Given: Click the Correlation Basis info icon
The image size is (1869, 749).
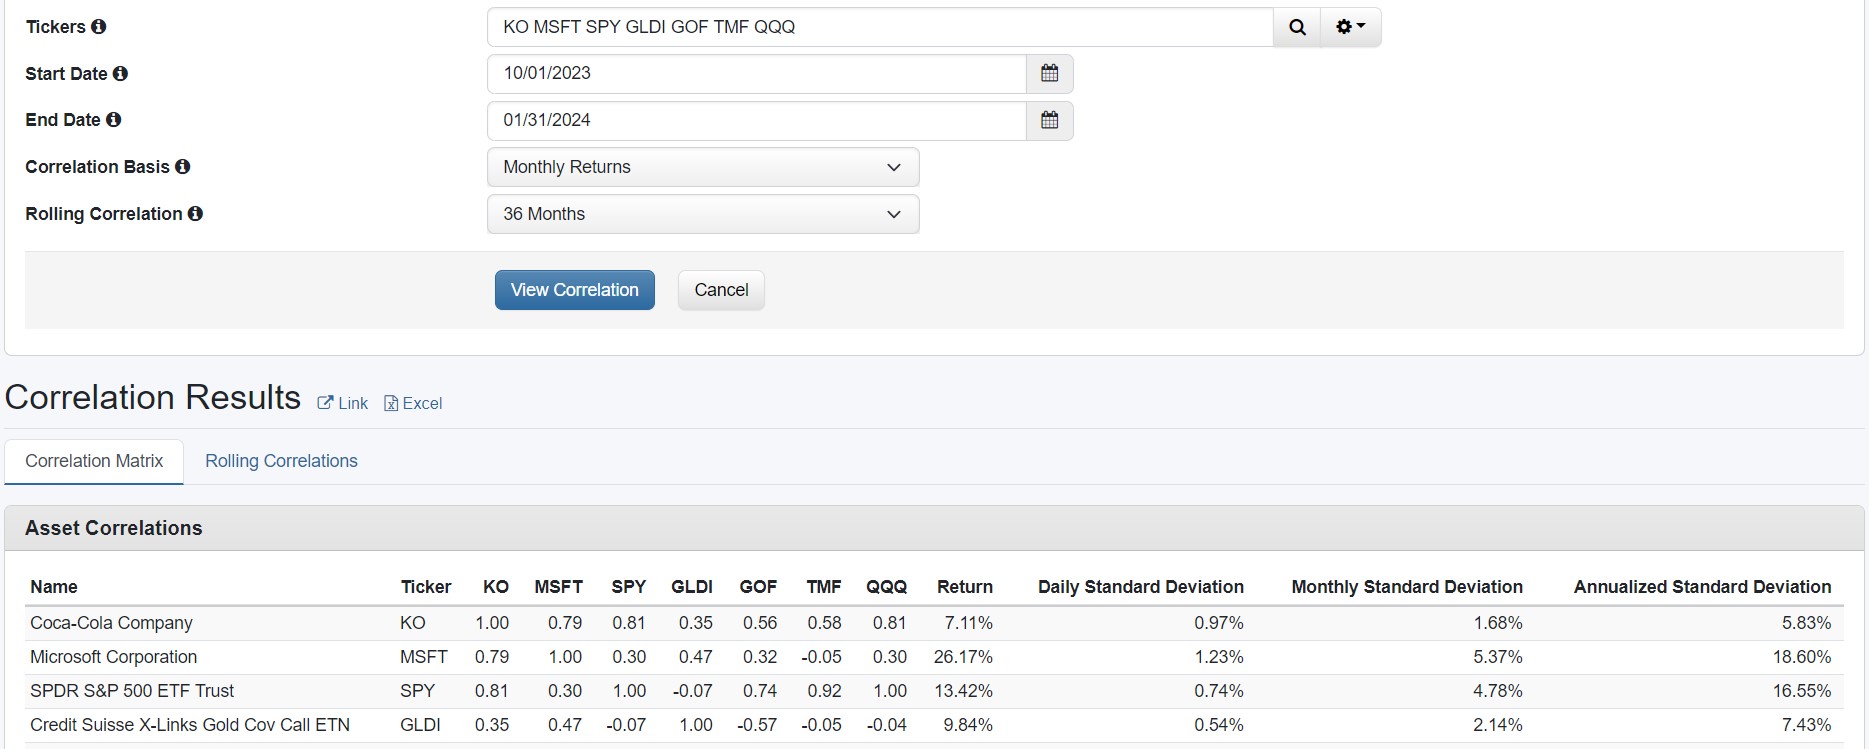Looking at the screenshot, I should pyautogui.click(x=183, y=167).
